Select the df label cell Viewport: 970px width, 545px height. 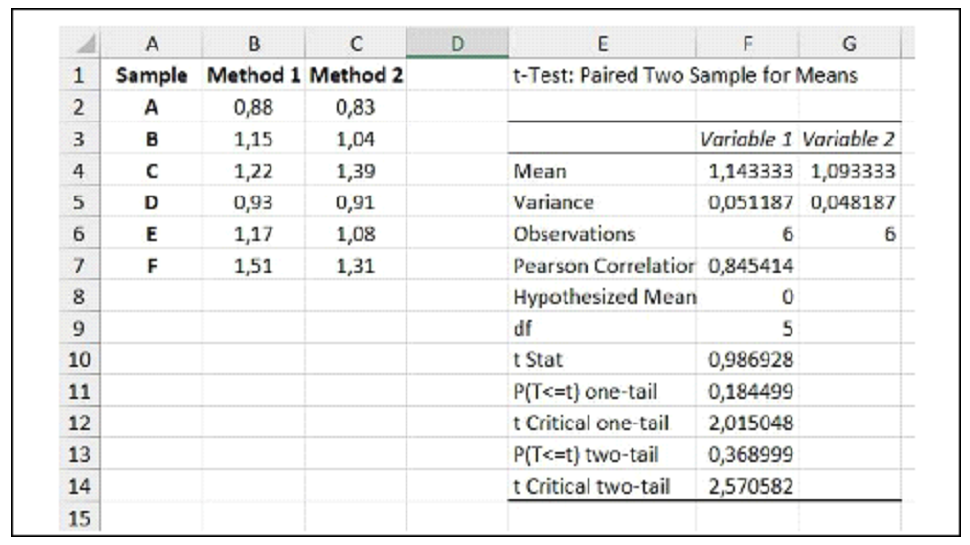click(x=603, y=329)
